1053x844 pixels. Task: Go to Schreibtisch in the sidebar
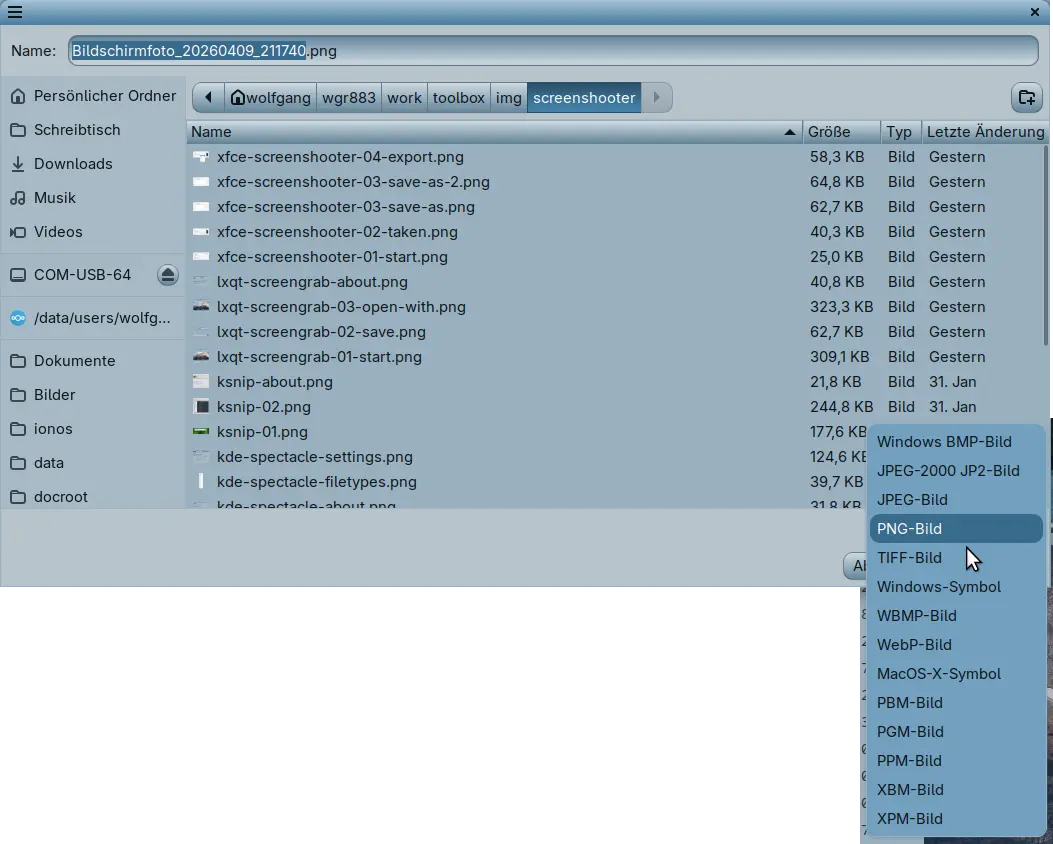point(93,130)
